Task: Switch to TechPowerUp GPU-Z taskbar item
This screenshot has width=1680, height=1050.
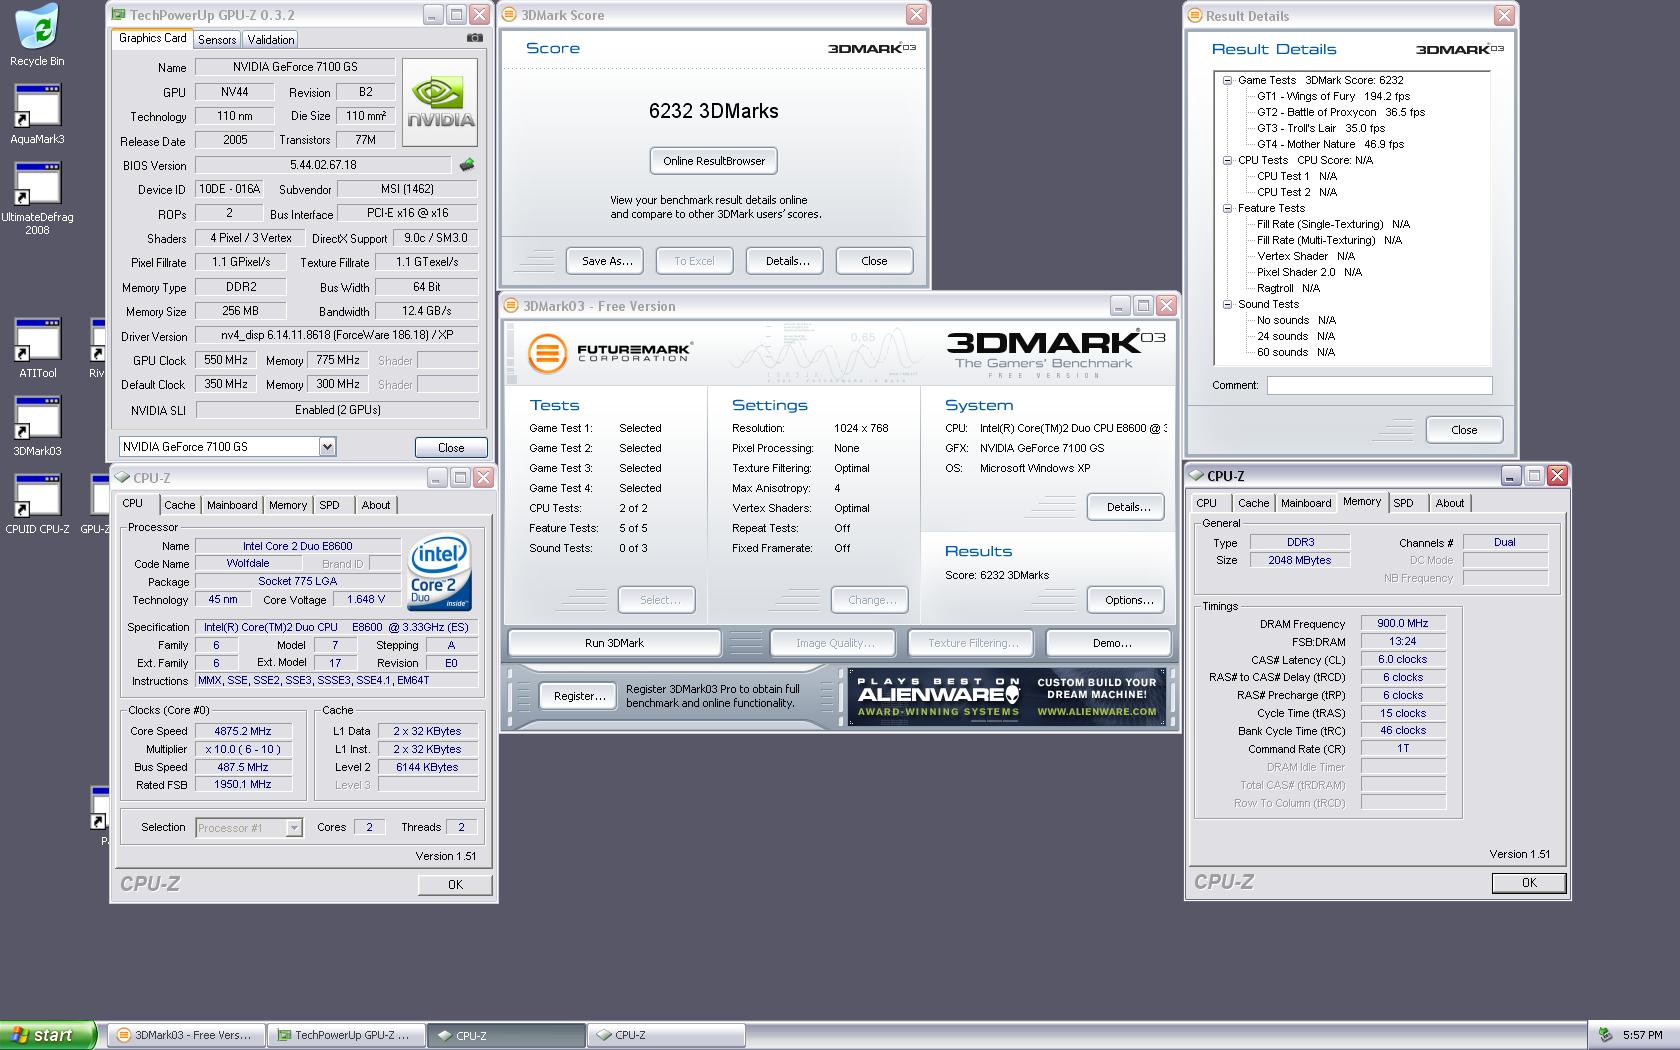Action: [x=346, y=1035]
